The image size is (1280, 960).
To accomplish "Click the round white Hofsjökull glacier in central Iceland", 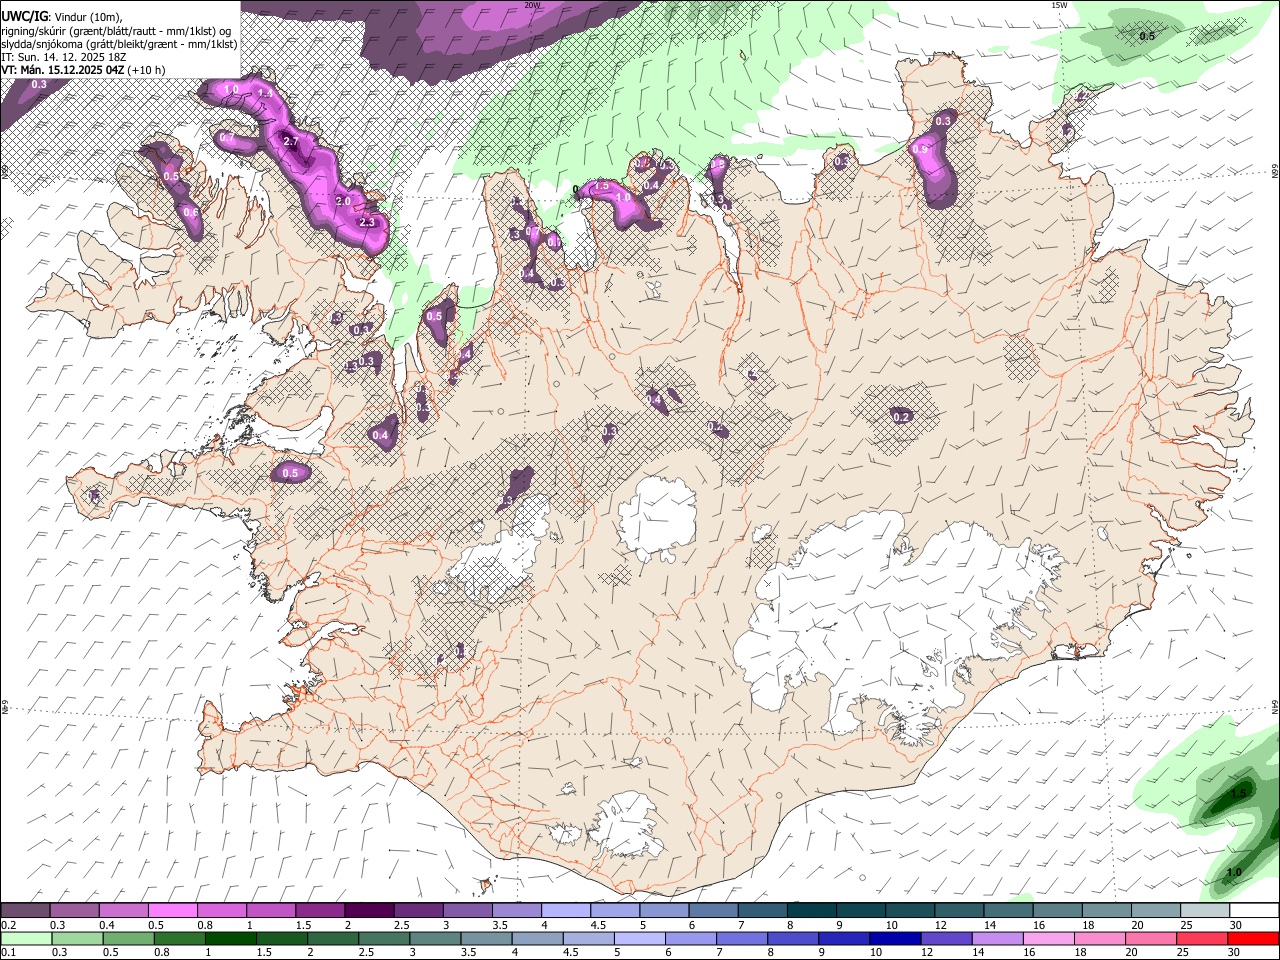I will pyautogui.click(x=657, y=520).
